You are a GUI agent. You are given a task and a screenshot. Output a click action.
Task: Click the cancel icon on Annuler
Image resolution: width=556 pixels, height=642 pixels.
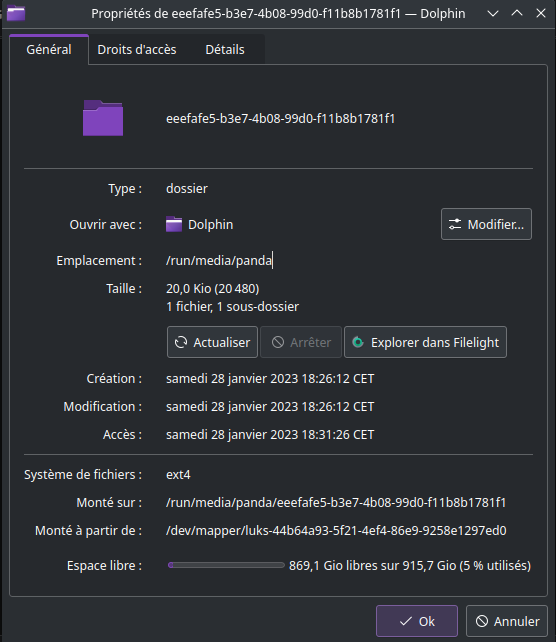pos(482,621)
